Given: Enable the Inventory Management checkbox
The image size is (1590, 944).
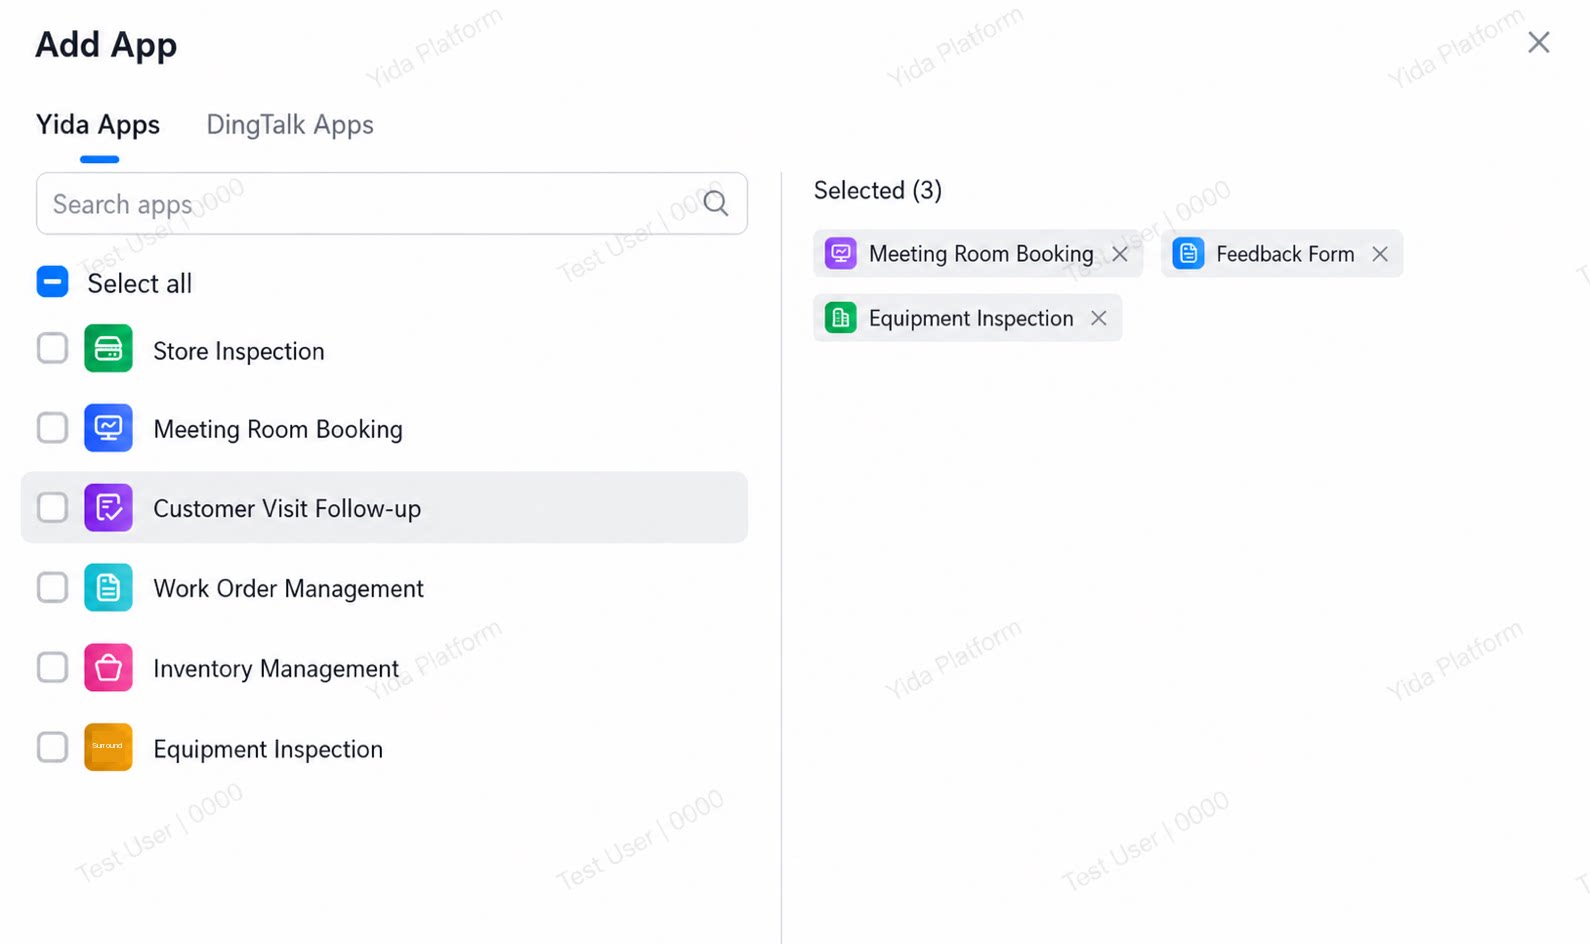Looking at the screenshot, I should (x=52, y=668).
